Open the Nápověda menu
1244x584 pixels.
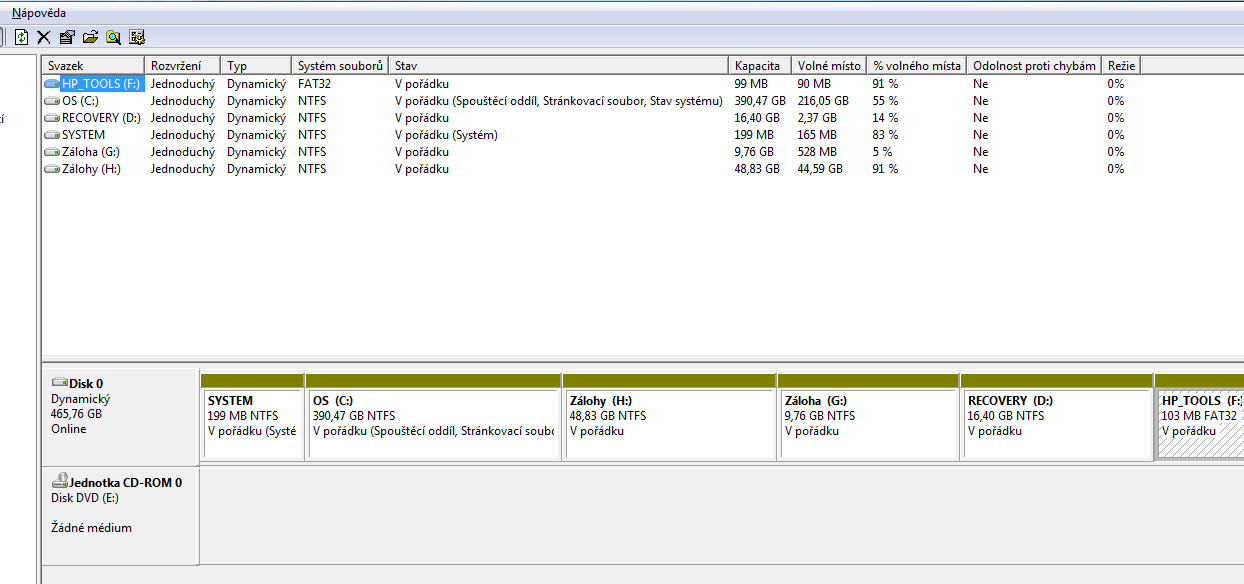tap(38, 13)
